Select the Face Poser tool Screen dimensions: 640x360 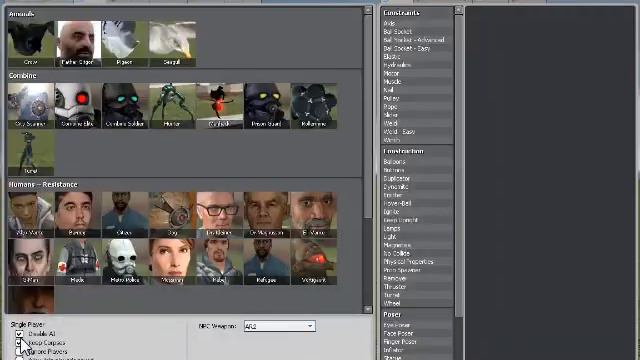(417, 333)
